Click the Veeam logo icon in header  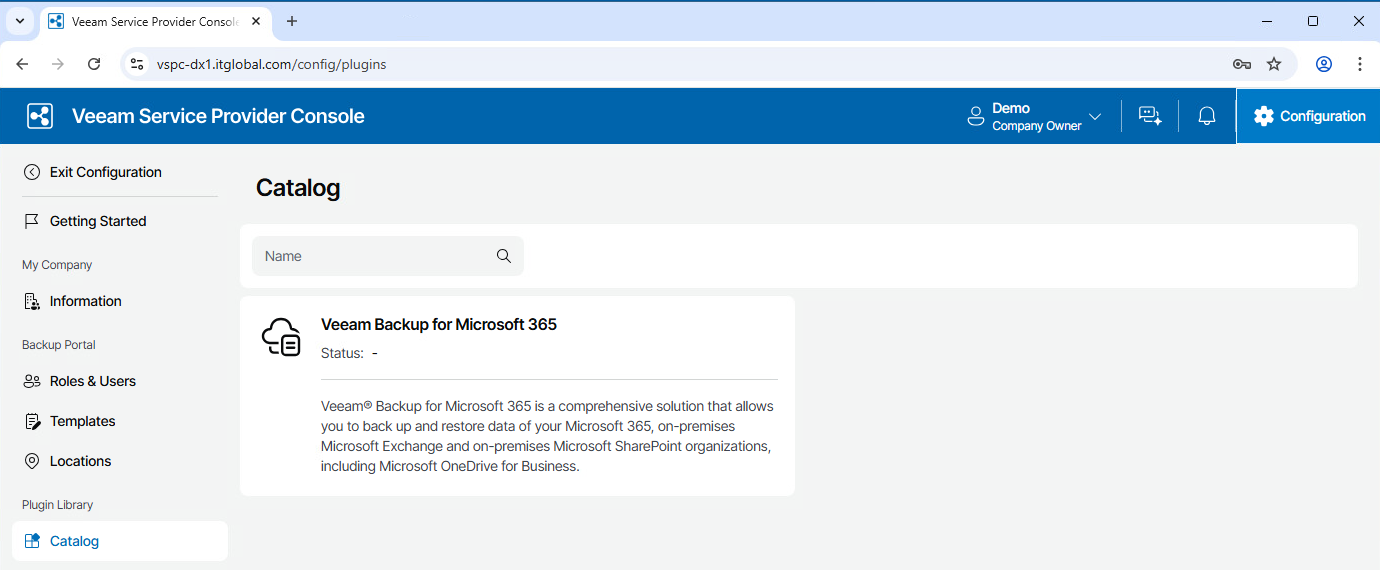click(x=40, y=116)
